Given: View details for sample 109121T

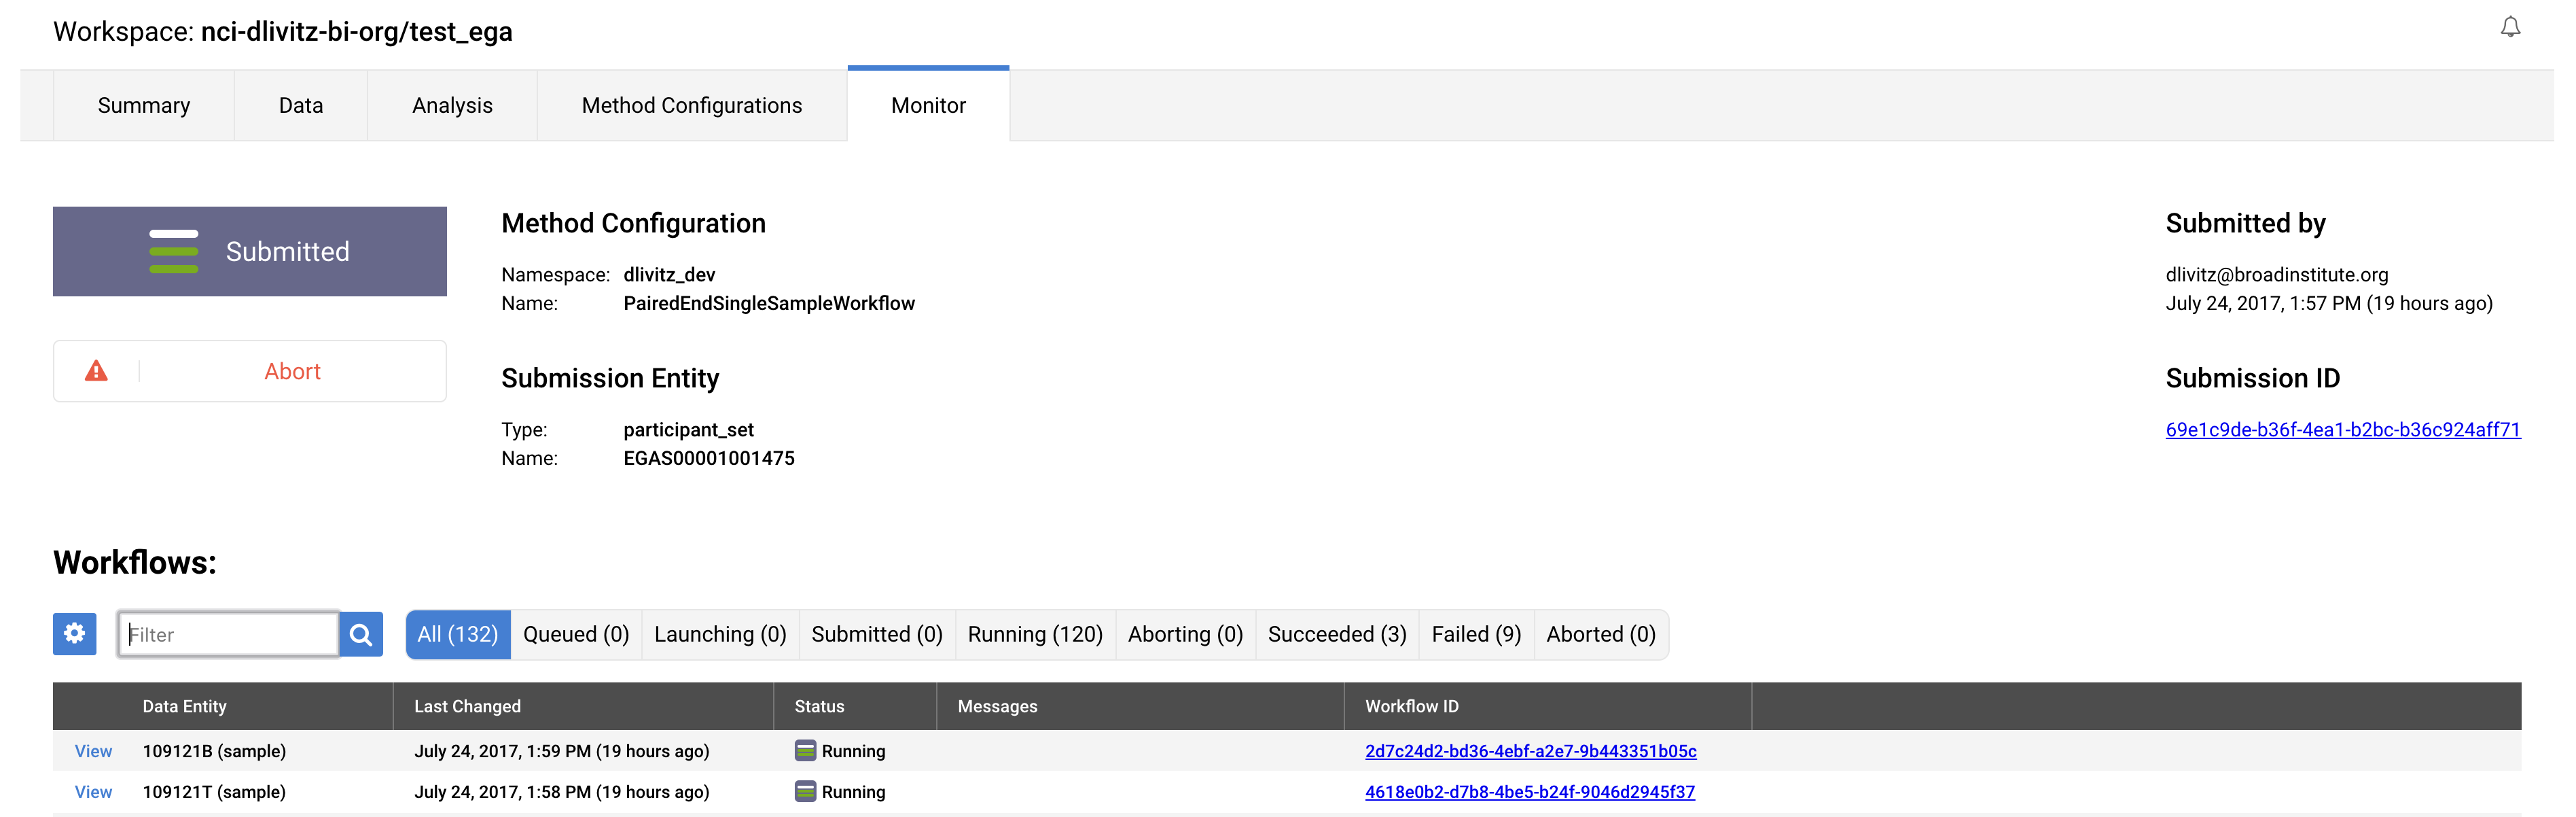Looking at the screenshot, I should click(x=93, y=791).
